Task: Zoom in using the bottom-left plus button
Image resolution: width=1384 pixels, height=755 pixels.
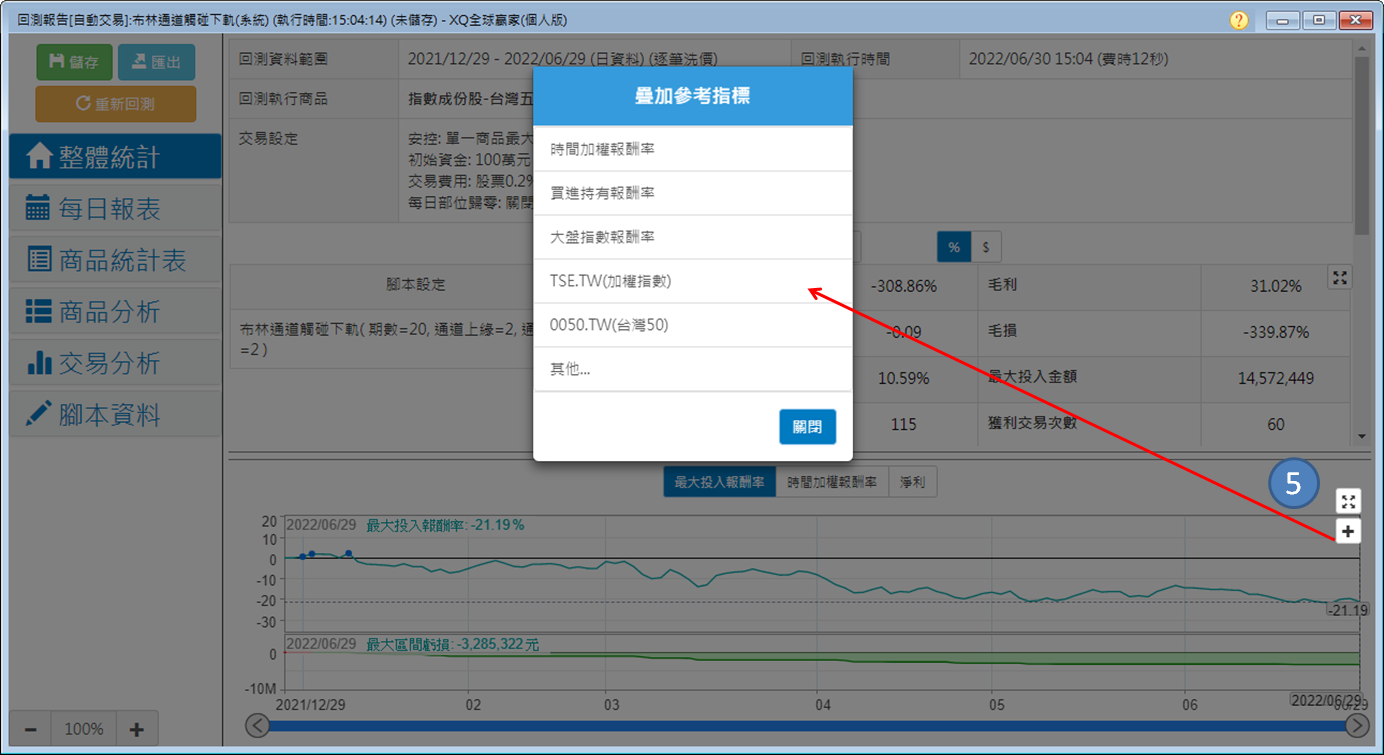Action: point(137,729)
